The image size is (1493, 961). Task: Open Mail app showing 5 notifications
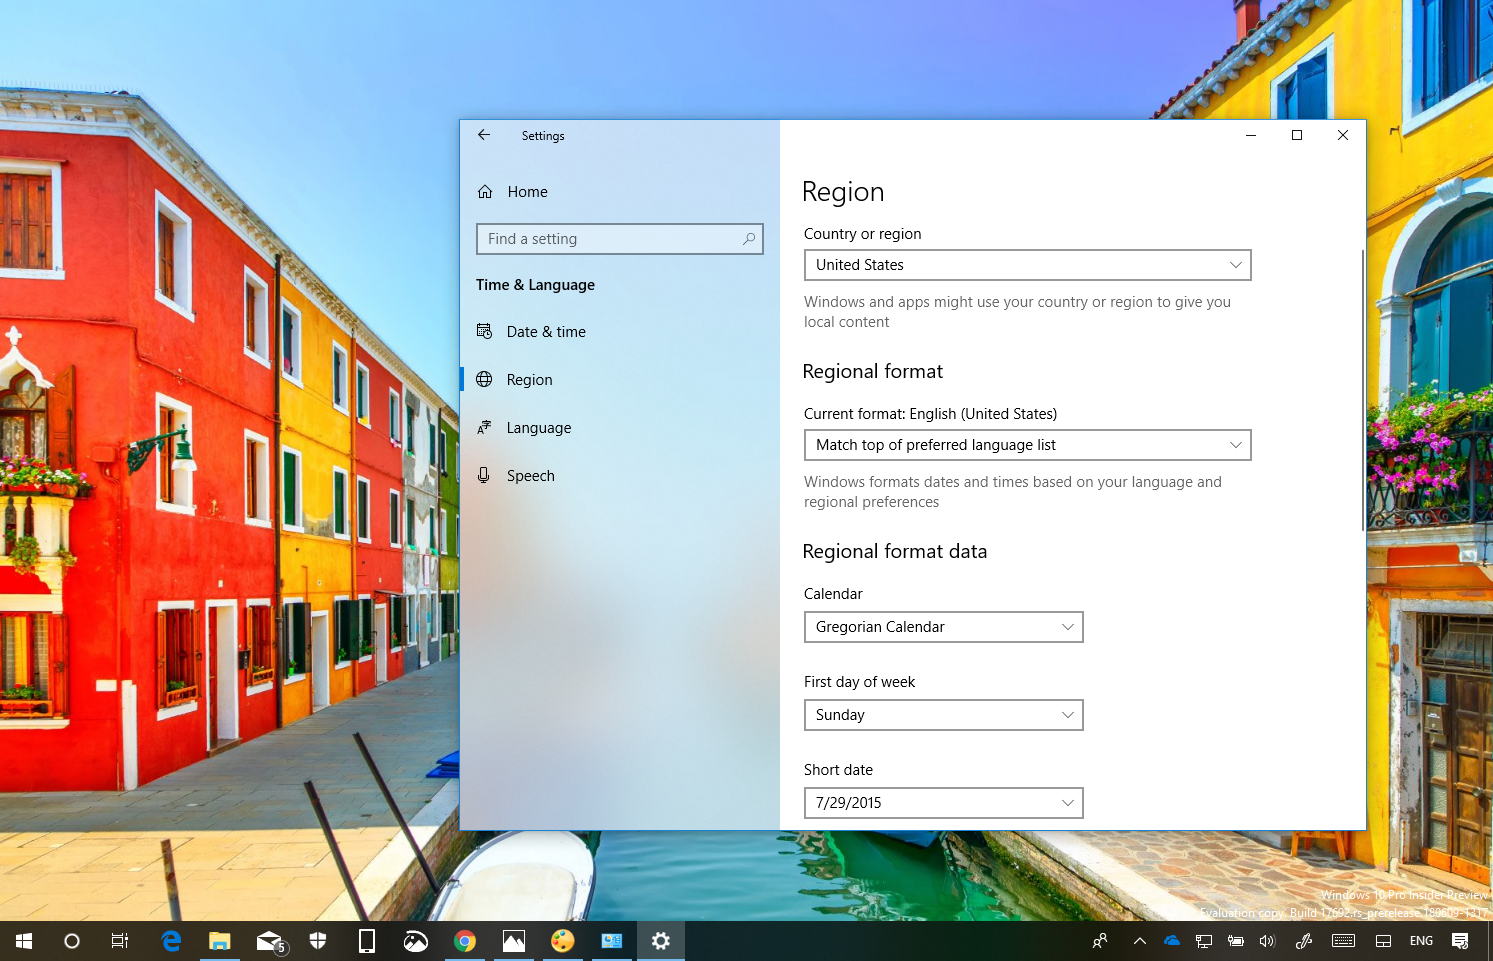pos(268,941)
